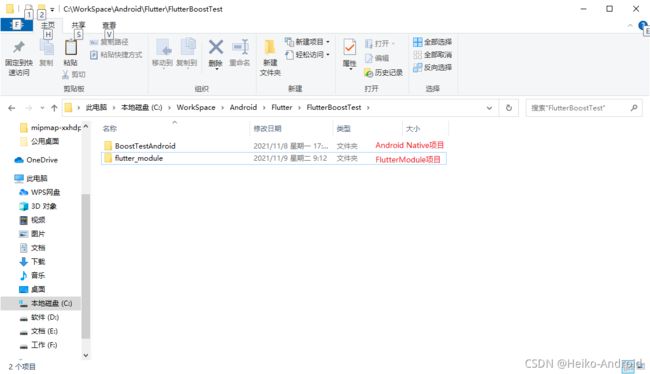650x374 pixels.
Task: Select drive (E:) in sidebar
Action: [39, 331]
